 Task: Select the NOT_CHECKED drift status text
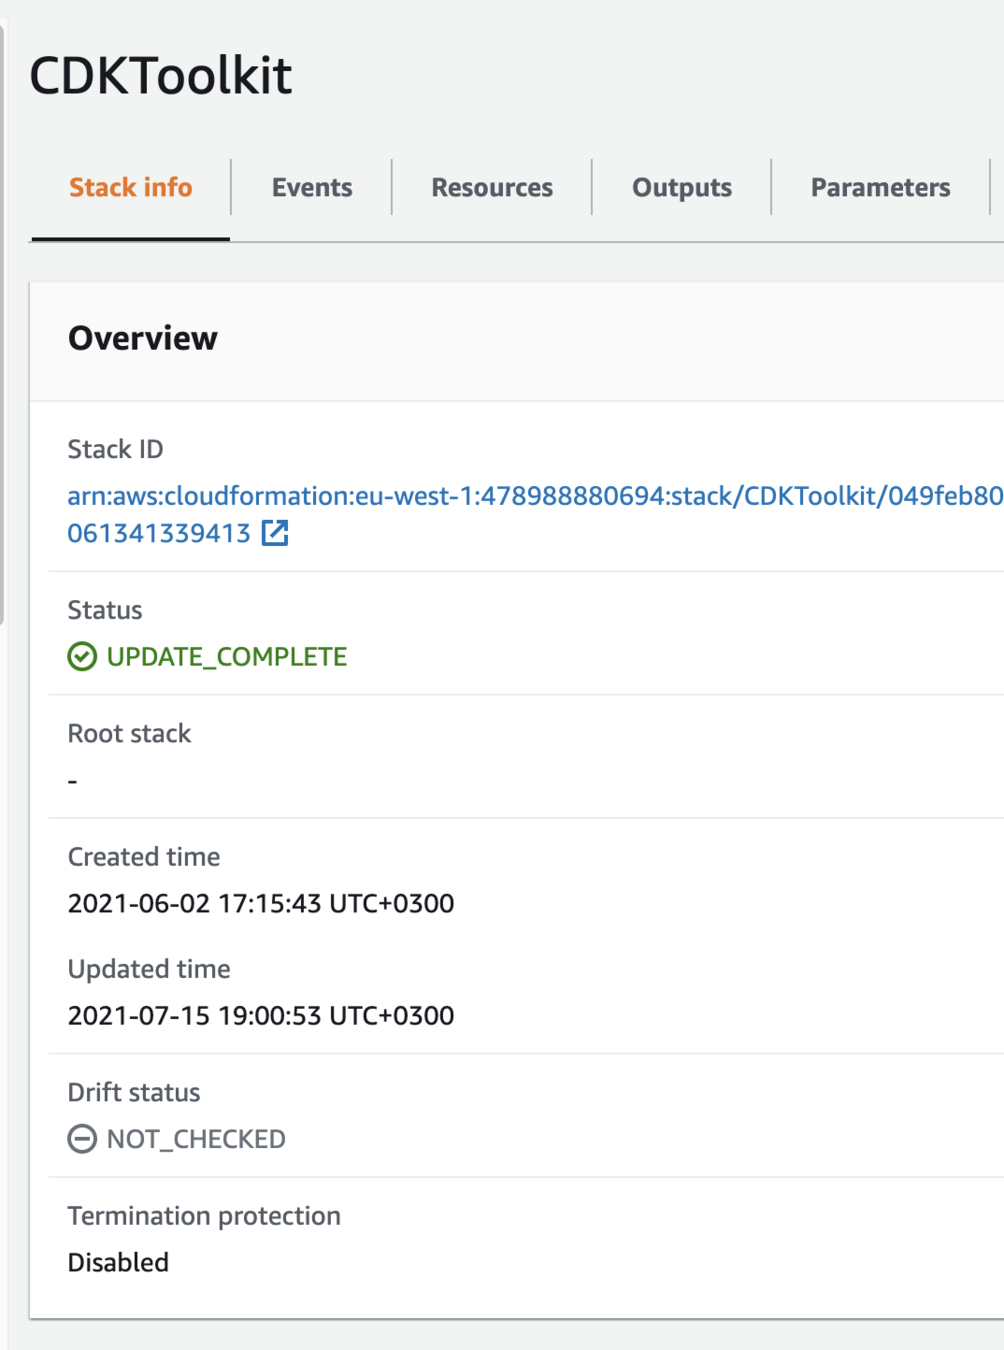[196, 1139]
